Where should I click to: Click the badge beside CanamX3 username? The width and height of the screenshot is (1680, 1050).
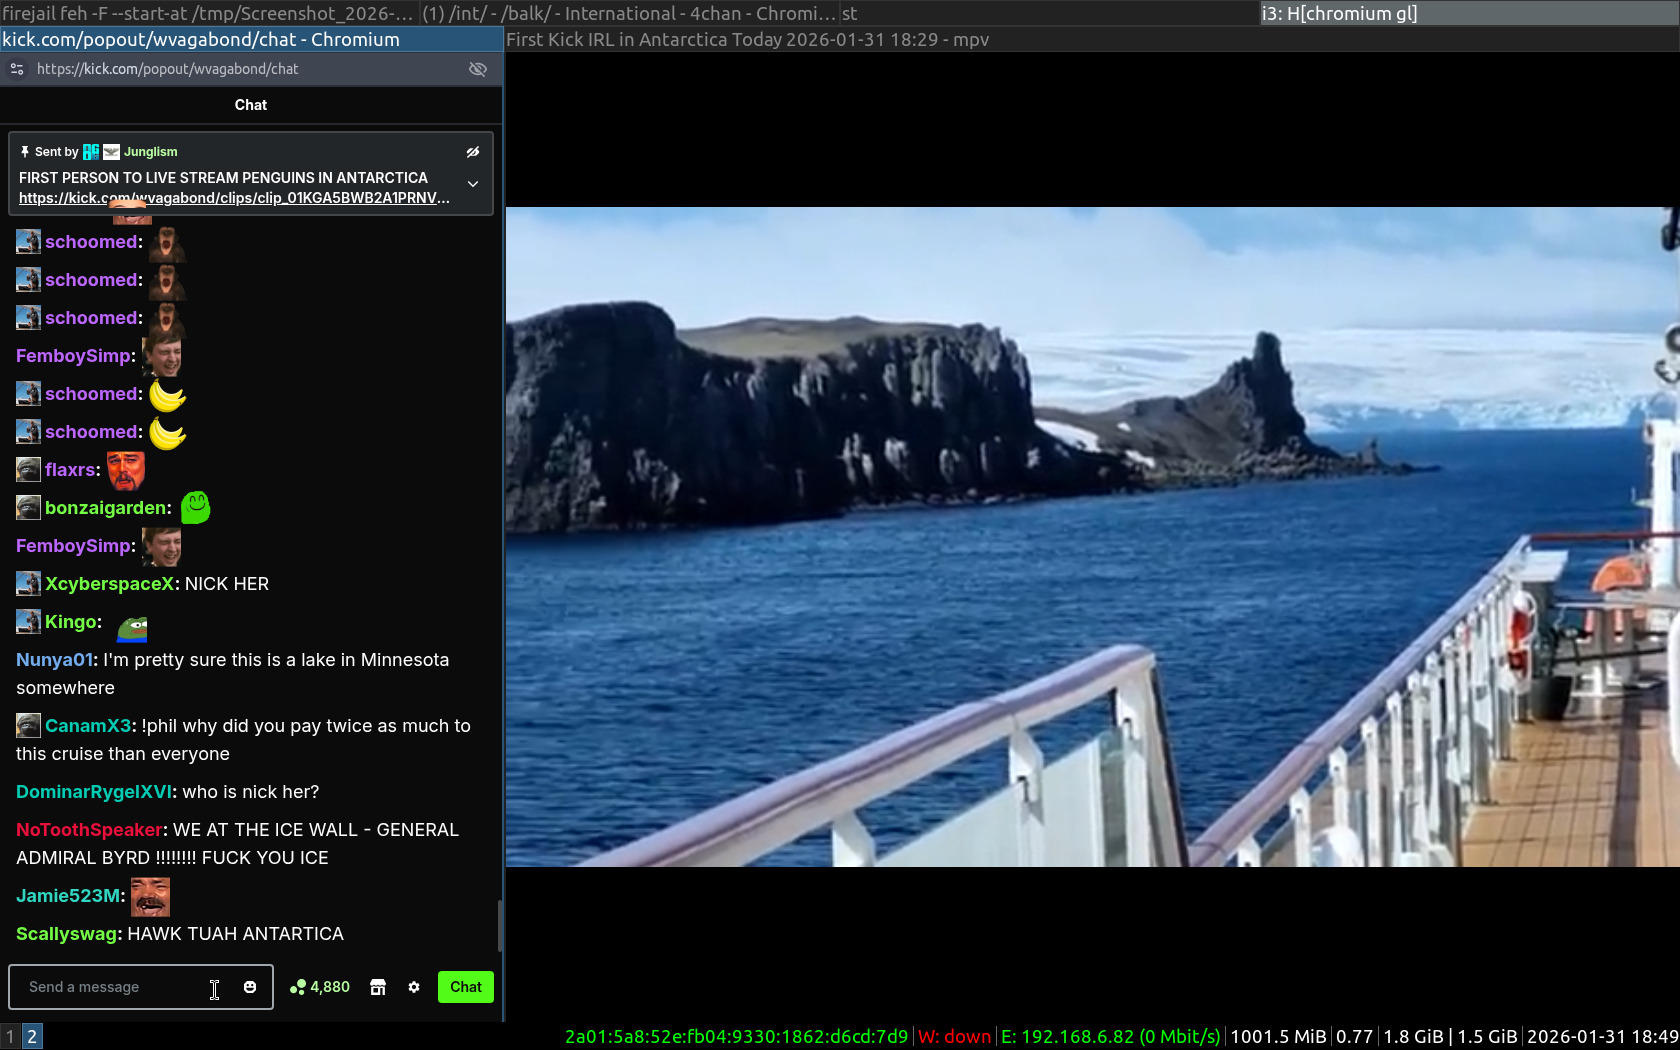coord(28,726)
